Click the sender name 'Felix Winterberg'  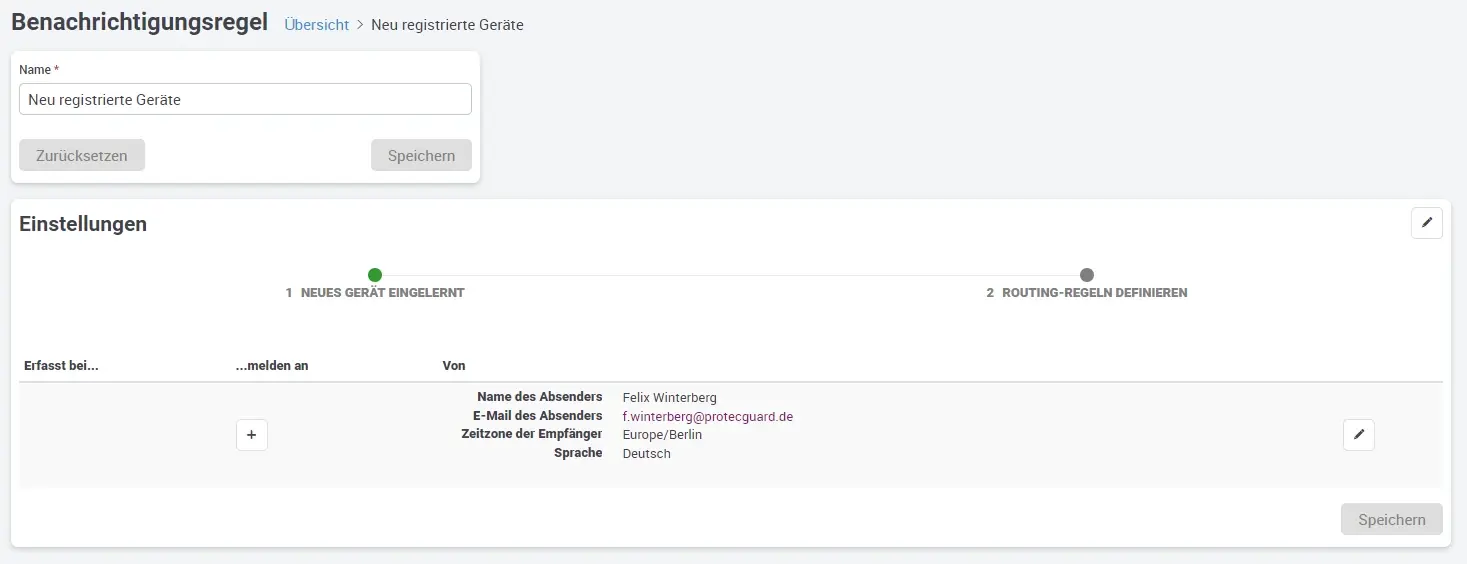point(669,398)
